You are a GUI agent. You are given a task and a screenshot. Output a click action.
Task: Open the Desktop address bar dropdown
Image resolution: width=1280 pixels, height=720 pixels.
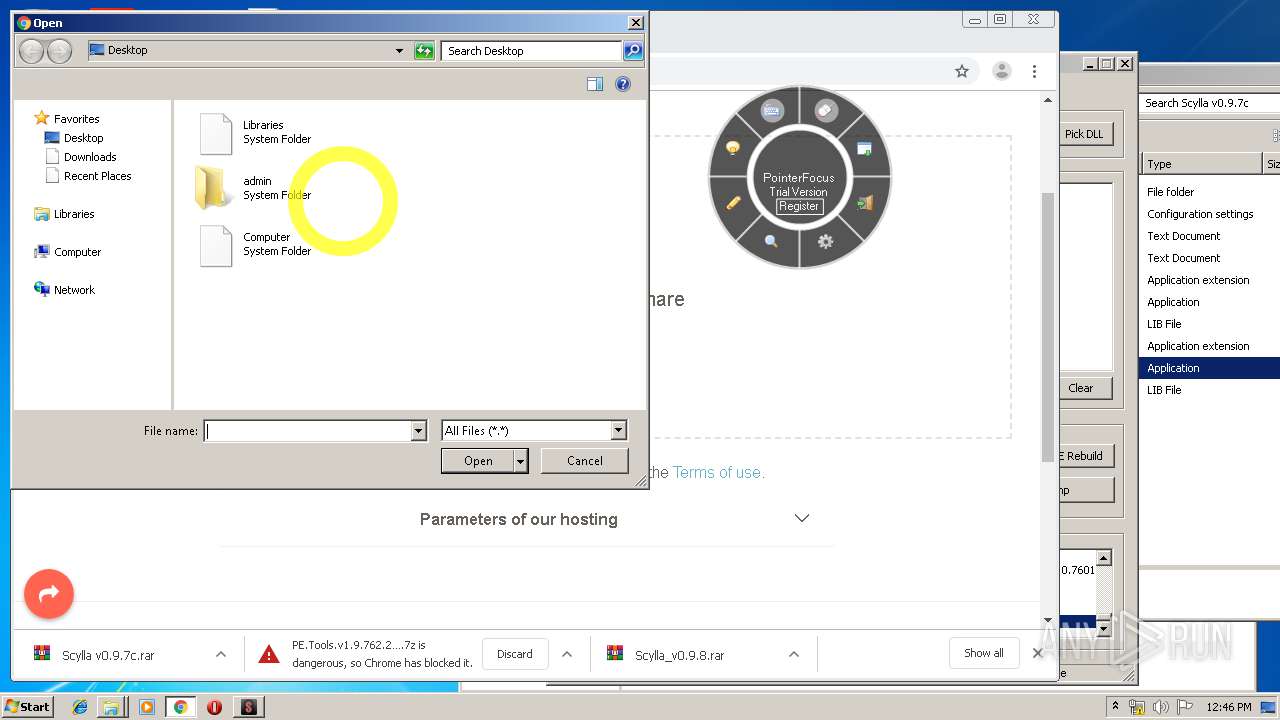point(399,51)
